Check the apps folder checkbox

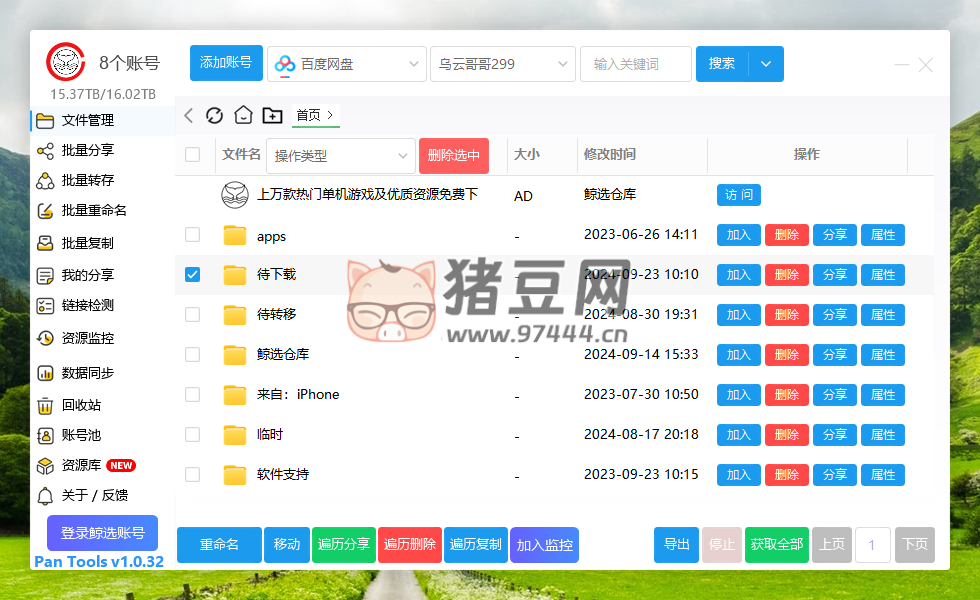pyautogui.click(x=193, y=235)
